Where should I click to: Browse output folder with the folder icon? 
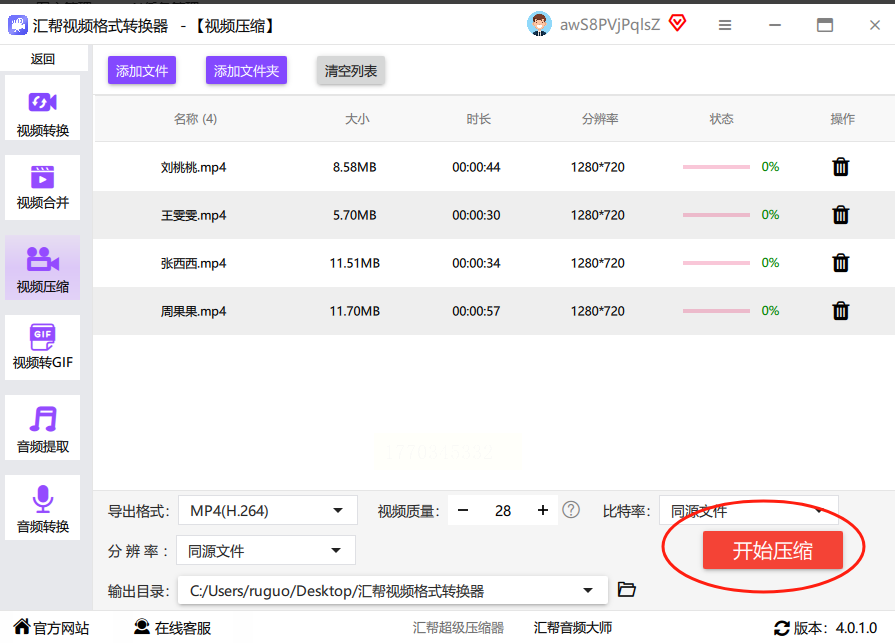click(x=627, y=590)
